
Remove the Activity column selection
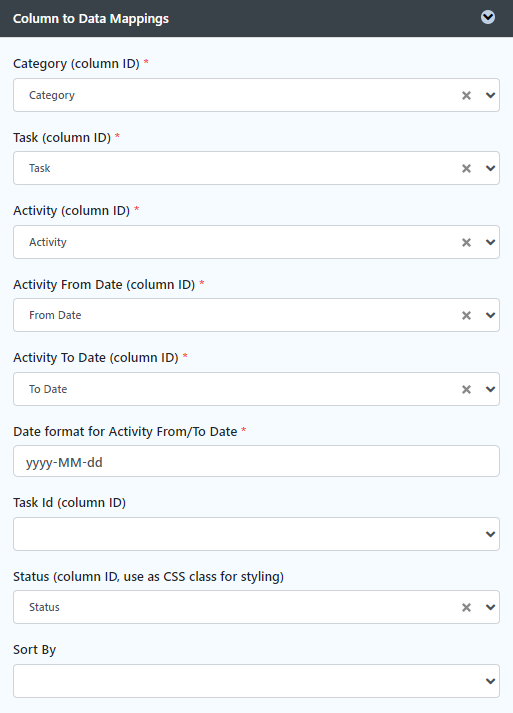(x=466, y=242)
